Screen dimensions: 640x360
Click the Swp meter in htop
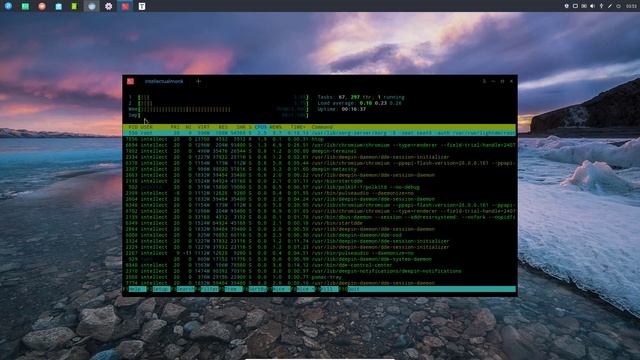(218, 116)
